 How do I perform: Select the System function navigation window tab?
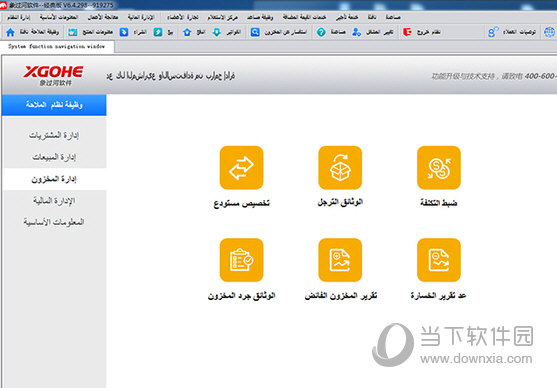point(57,47)
